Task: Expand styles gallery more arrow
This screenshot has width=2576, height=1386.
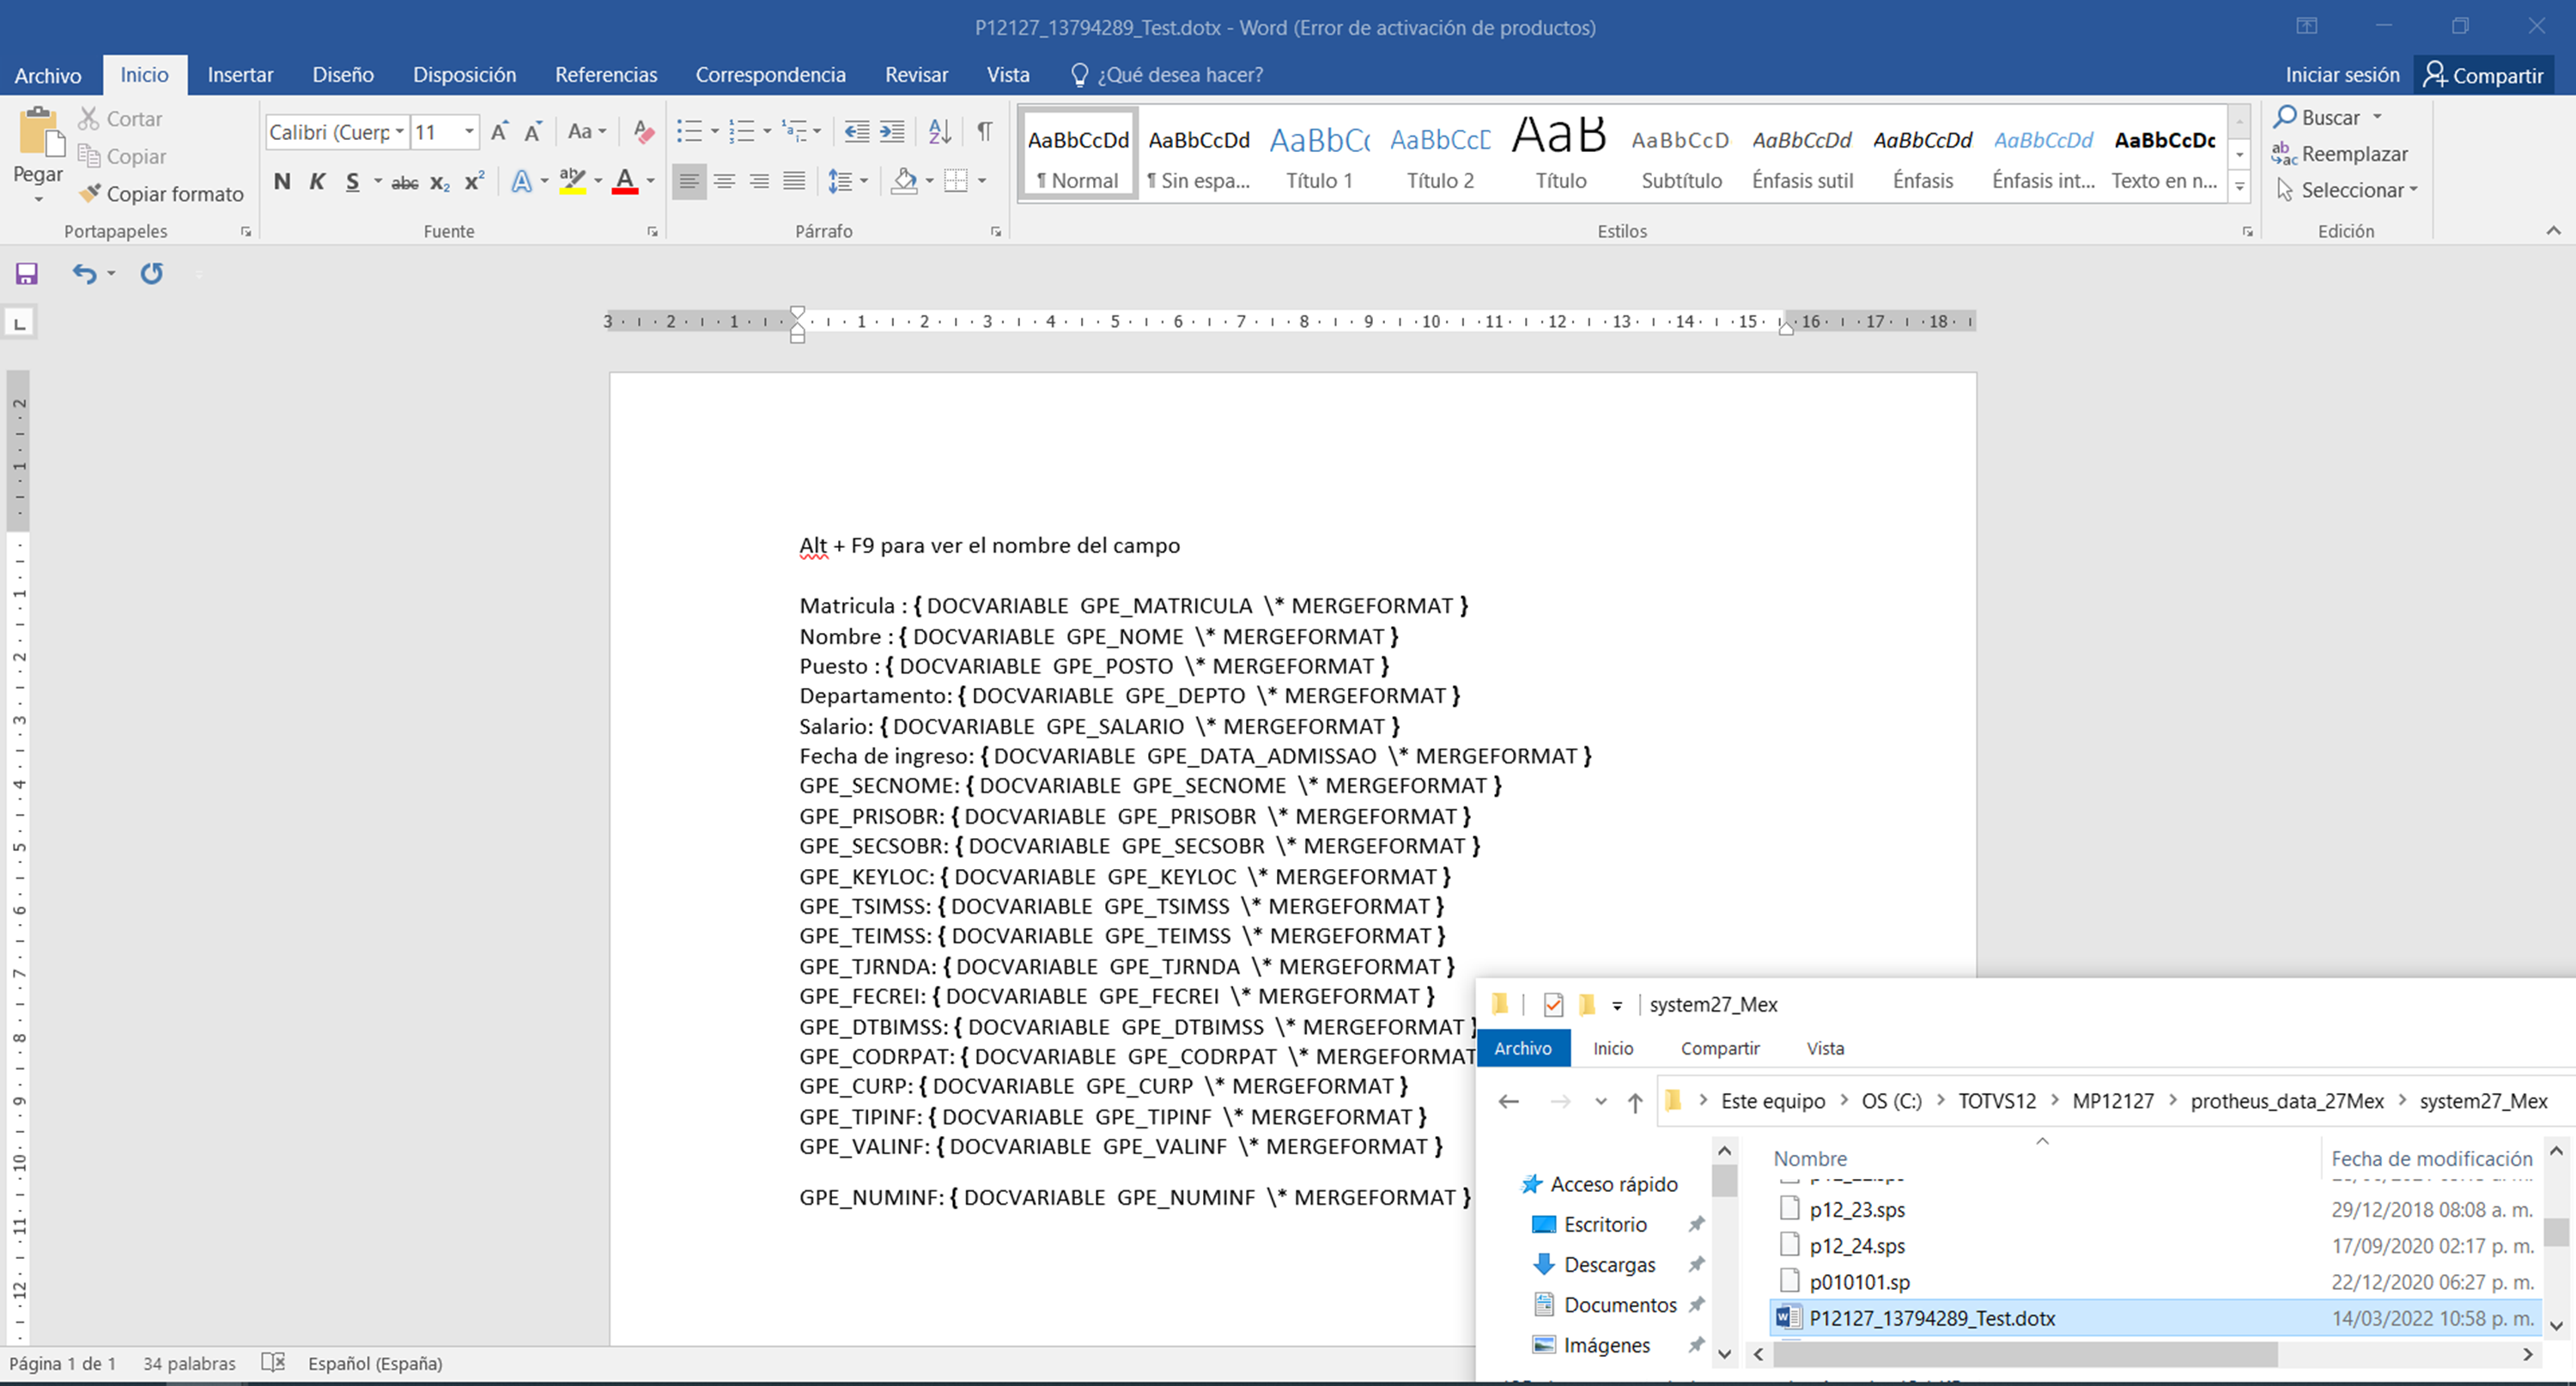Action: pos(2240,187)
